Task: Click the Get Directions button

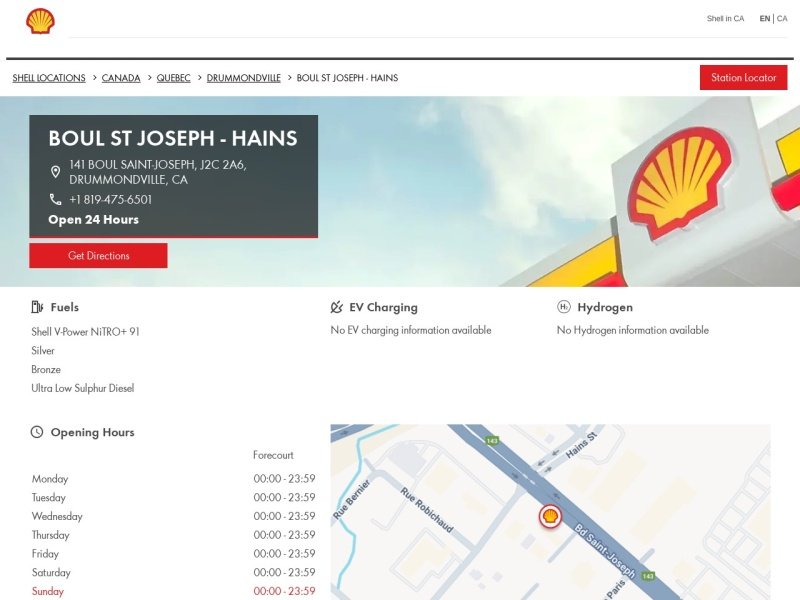Action: point(98,256)
